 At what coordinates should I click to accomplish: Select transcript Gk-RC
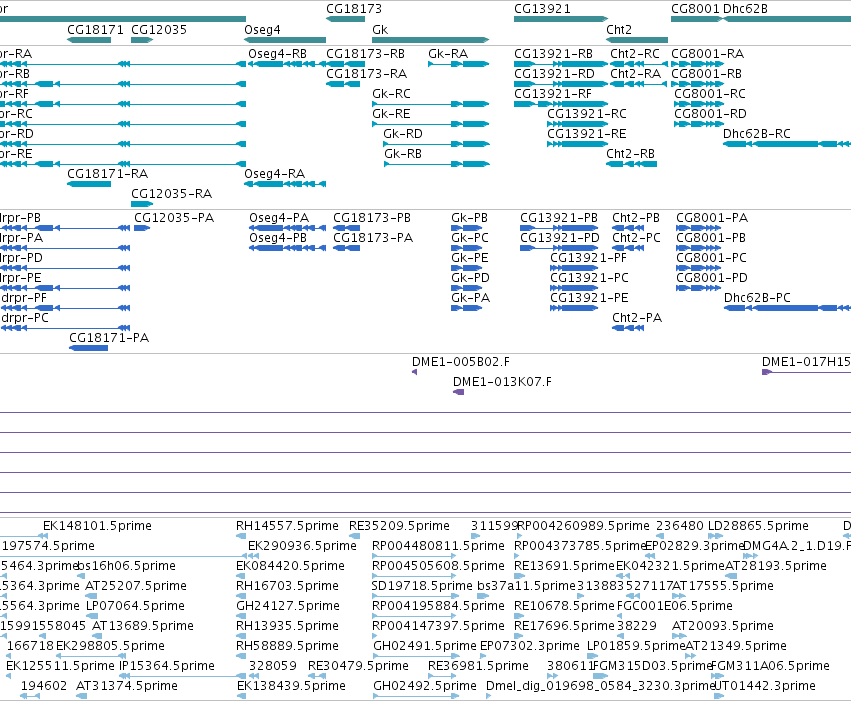(391, 94)
